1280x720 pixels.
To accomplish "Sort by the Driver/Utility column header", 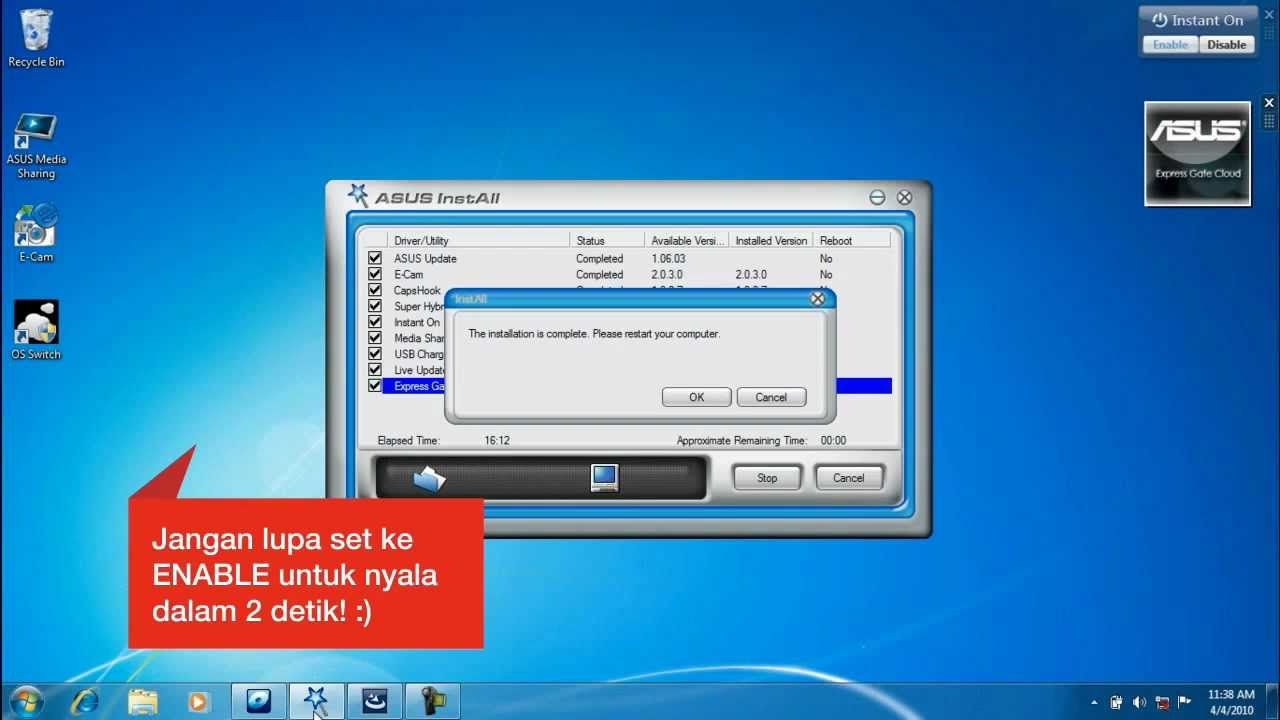I will 479,240.
